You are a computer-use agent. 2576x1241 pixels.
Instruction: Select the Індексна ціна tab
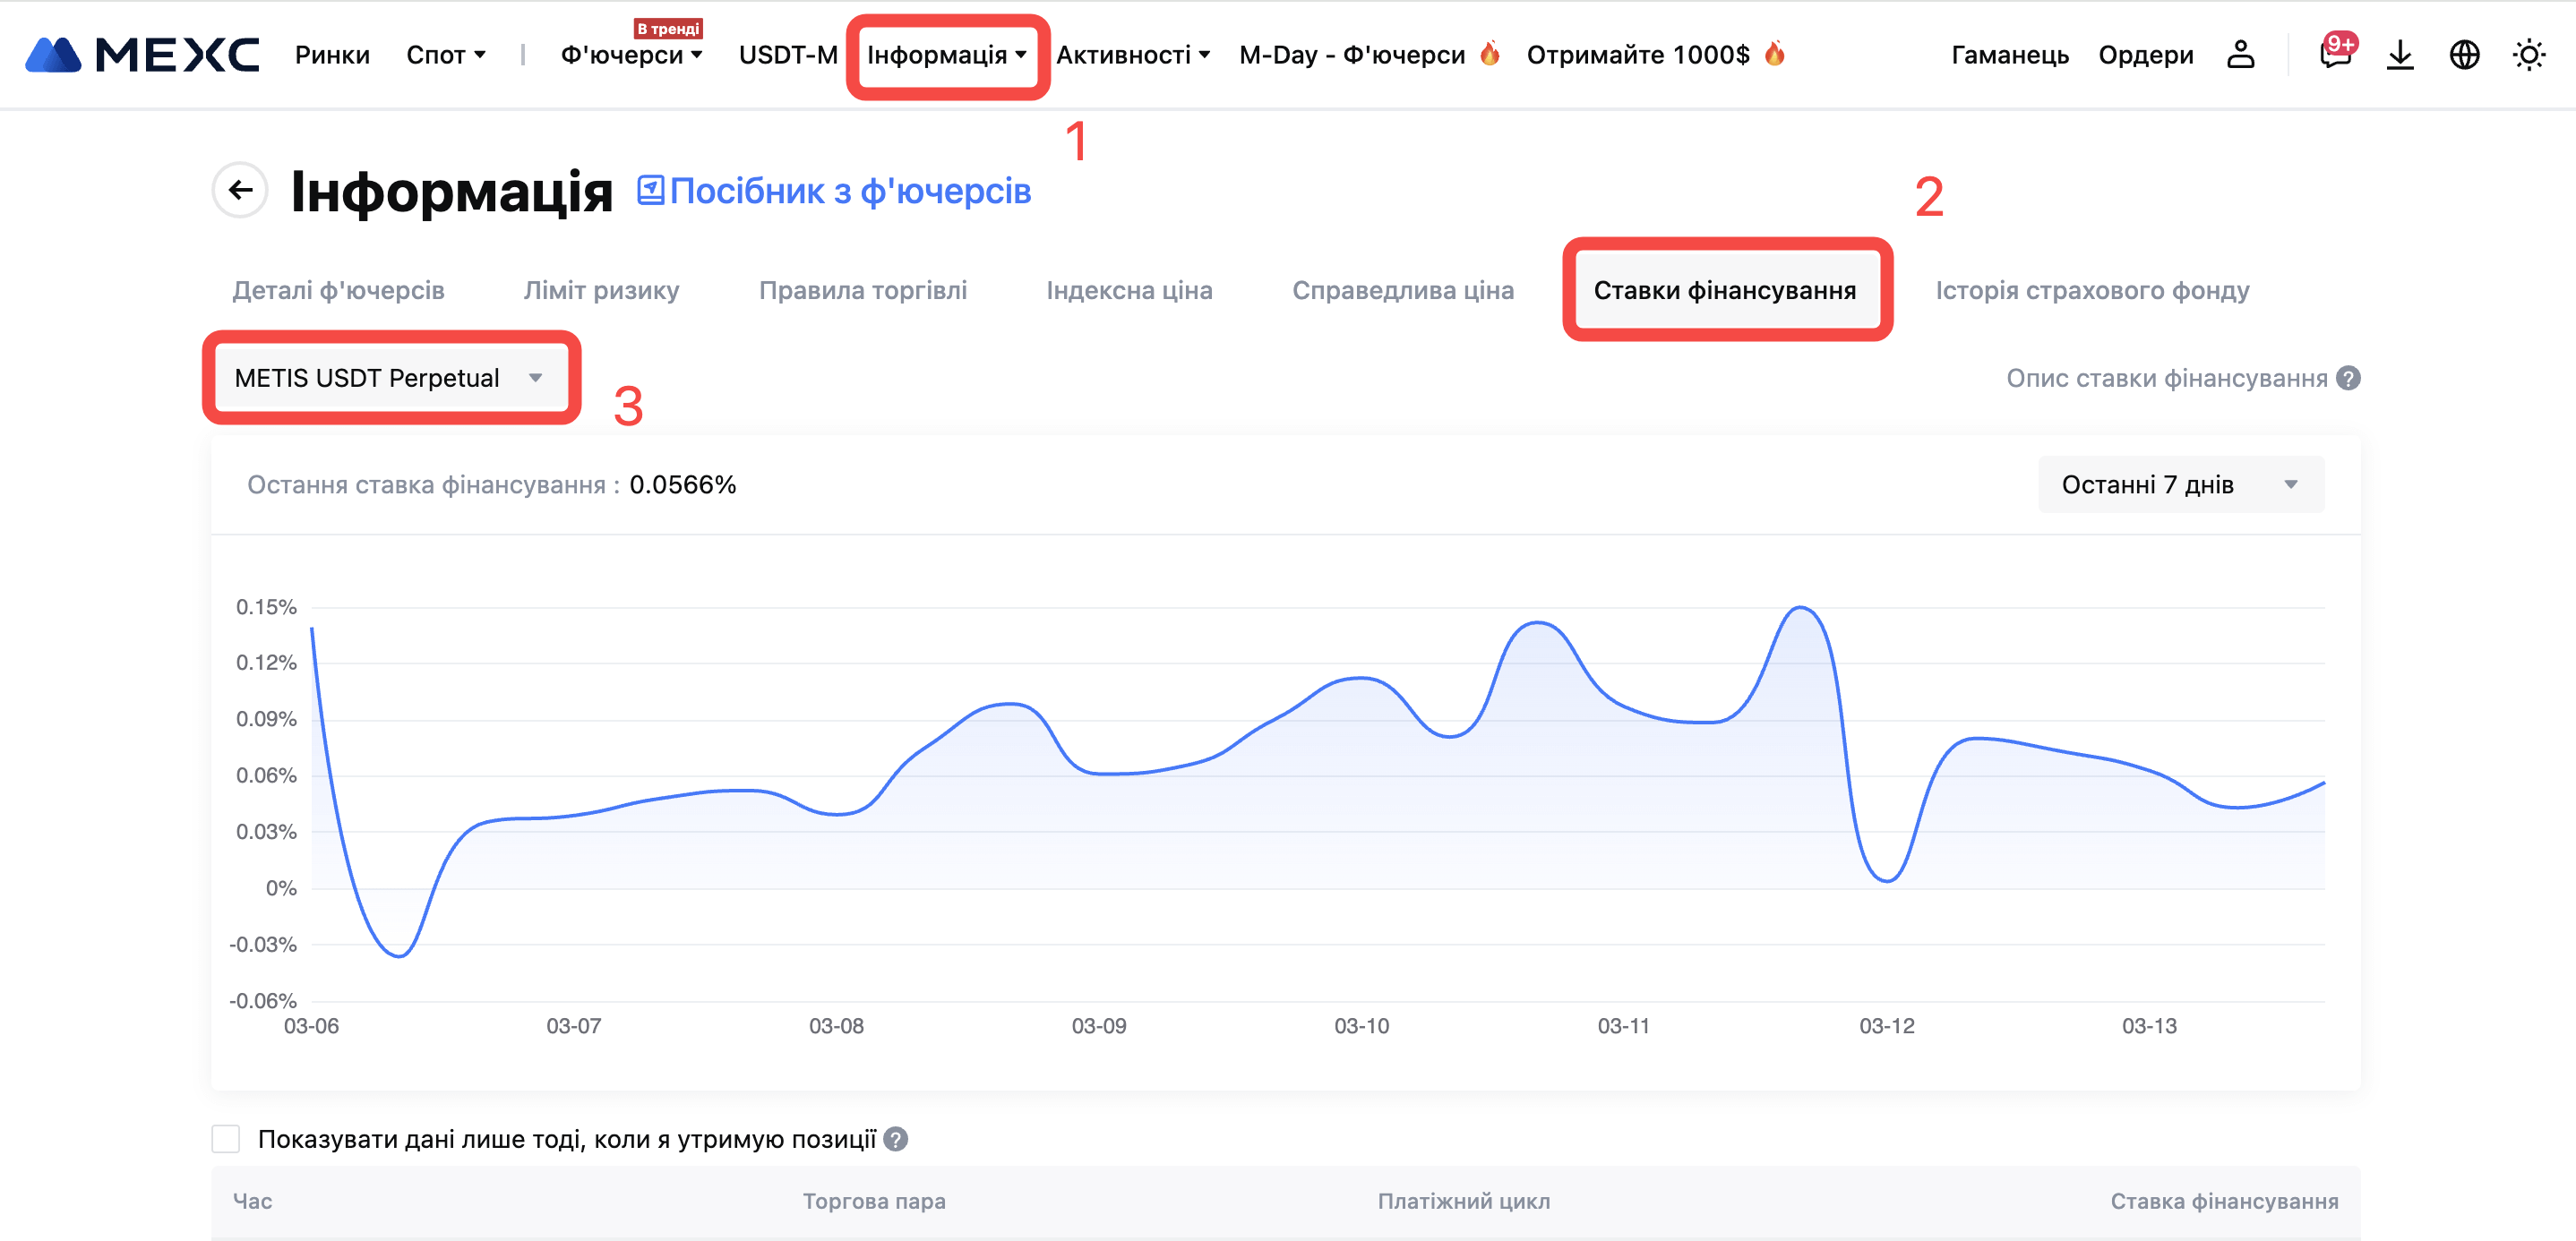(1129, 291)
